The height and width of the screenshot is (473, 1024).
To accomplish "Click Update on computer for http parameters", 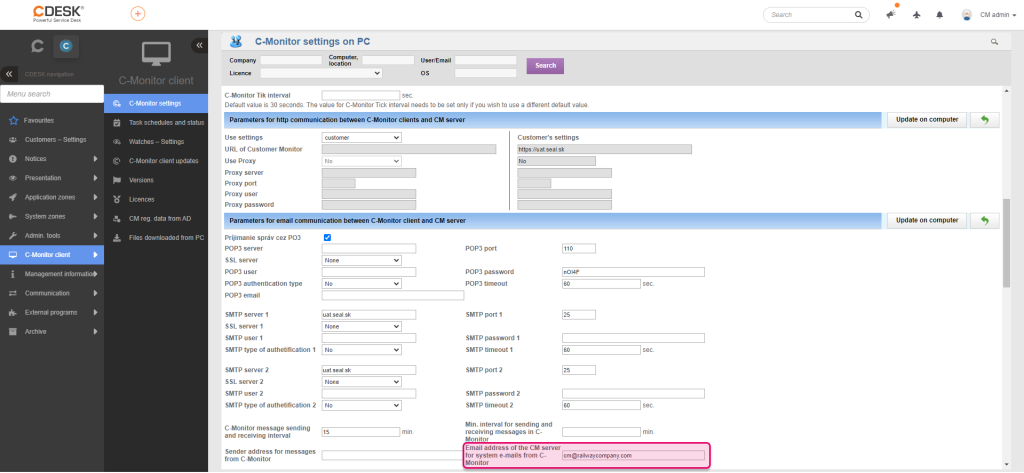I will (x=927, y=120).
